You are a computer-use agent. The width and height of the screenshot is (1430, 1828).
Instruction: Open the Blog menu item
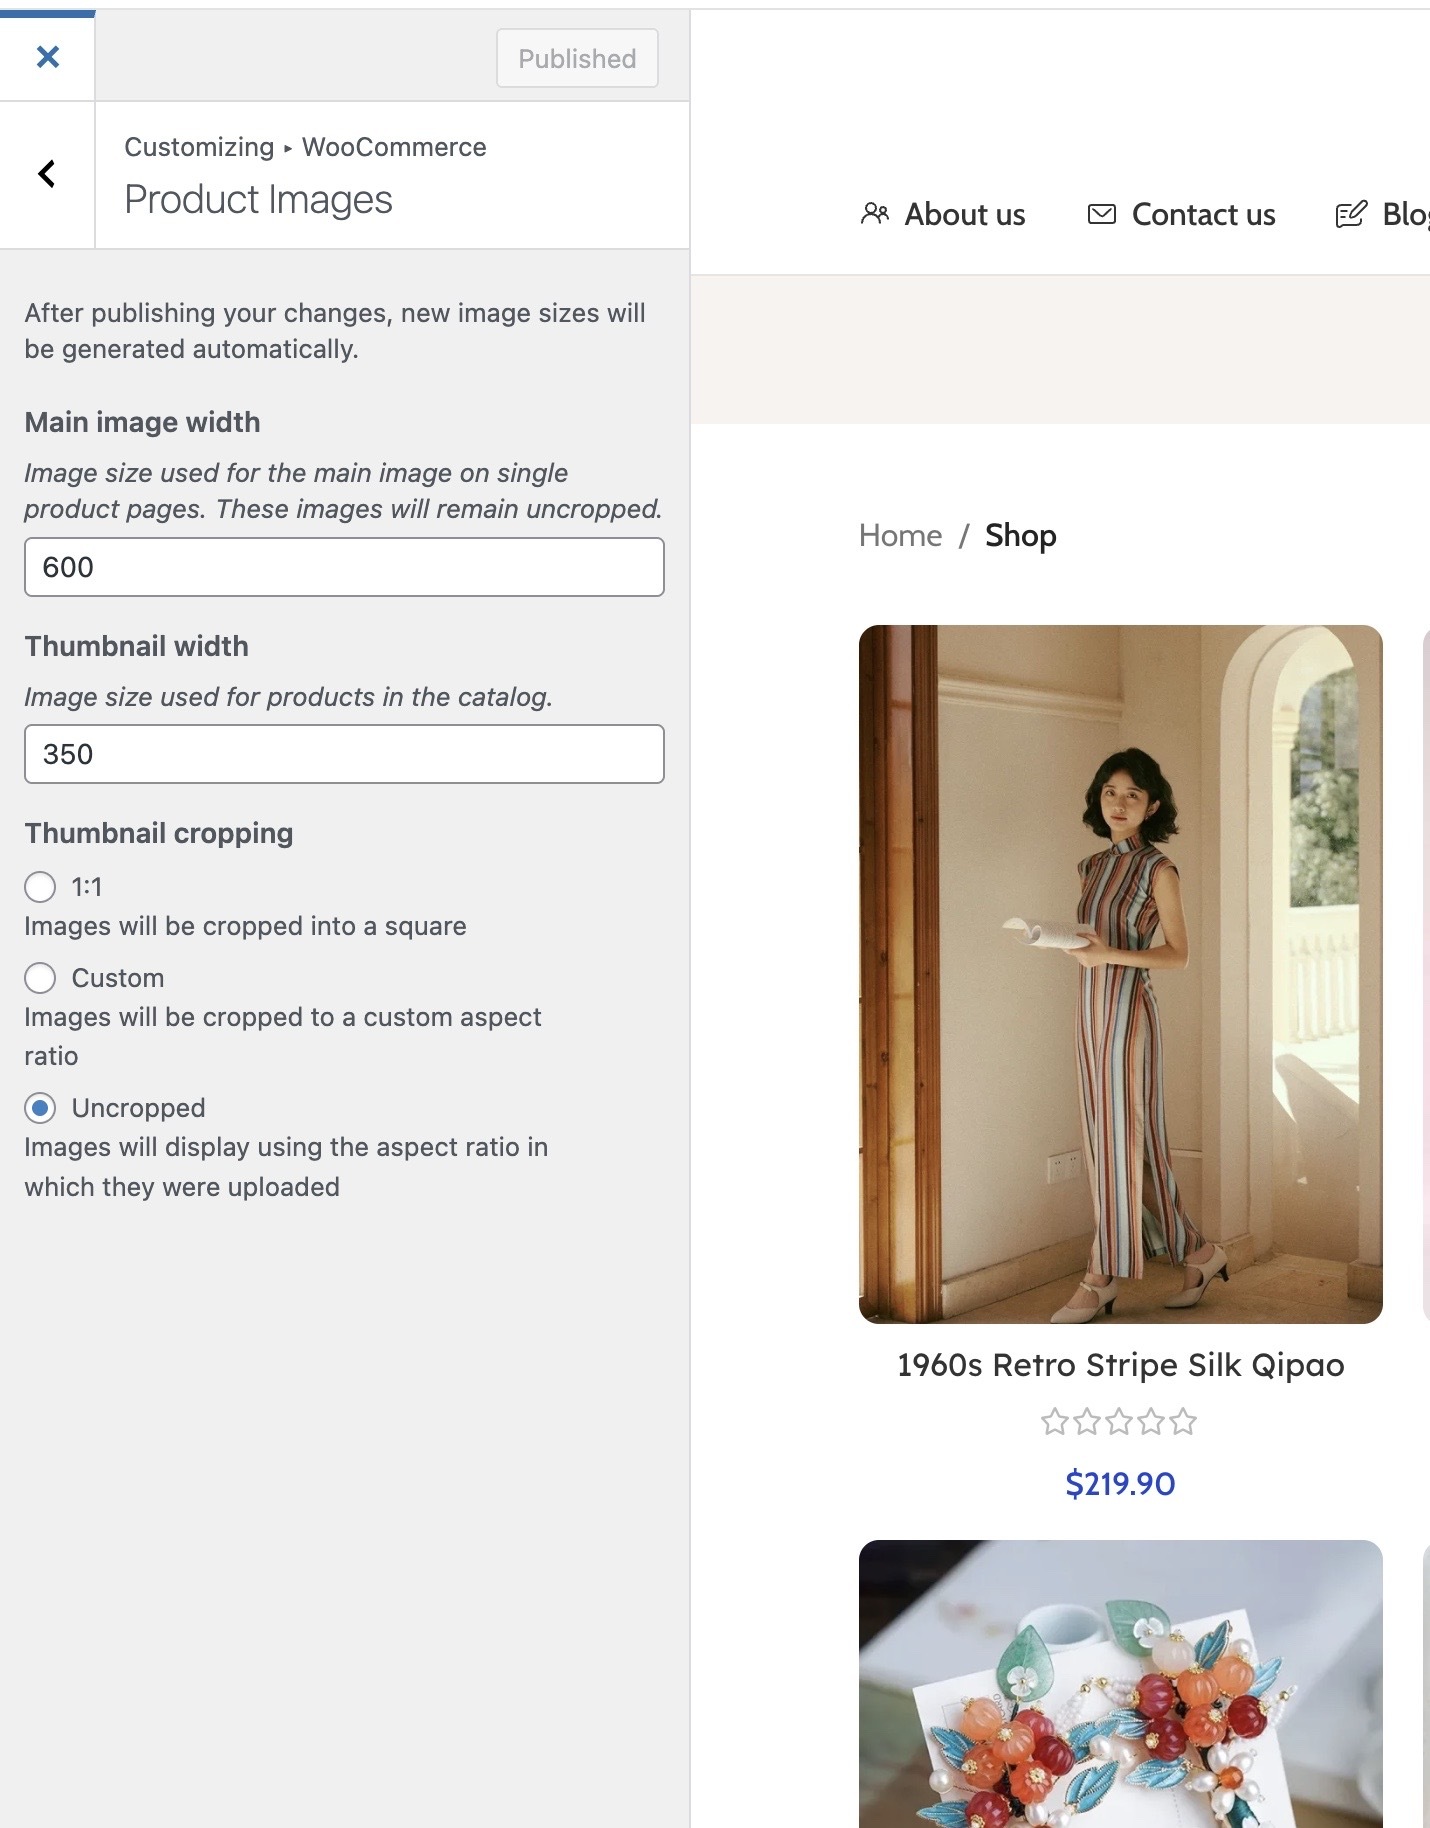pos(1404,214)
